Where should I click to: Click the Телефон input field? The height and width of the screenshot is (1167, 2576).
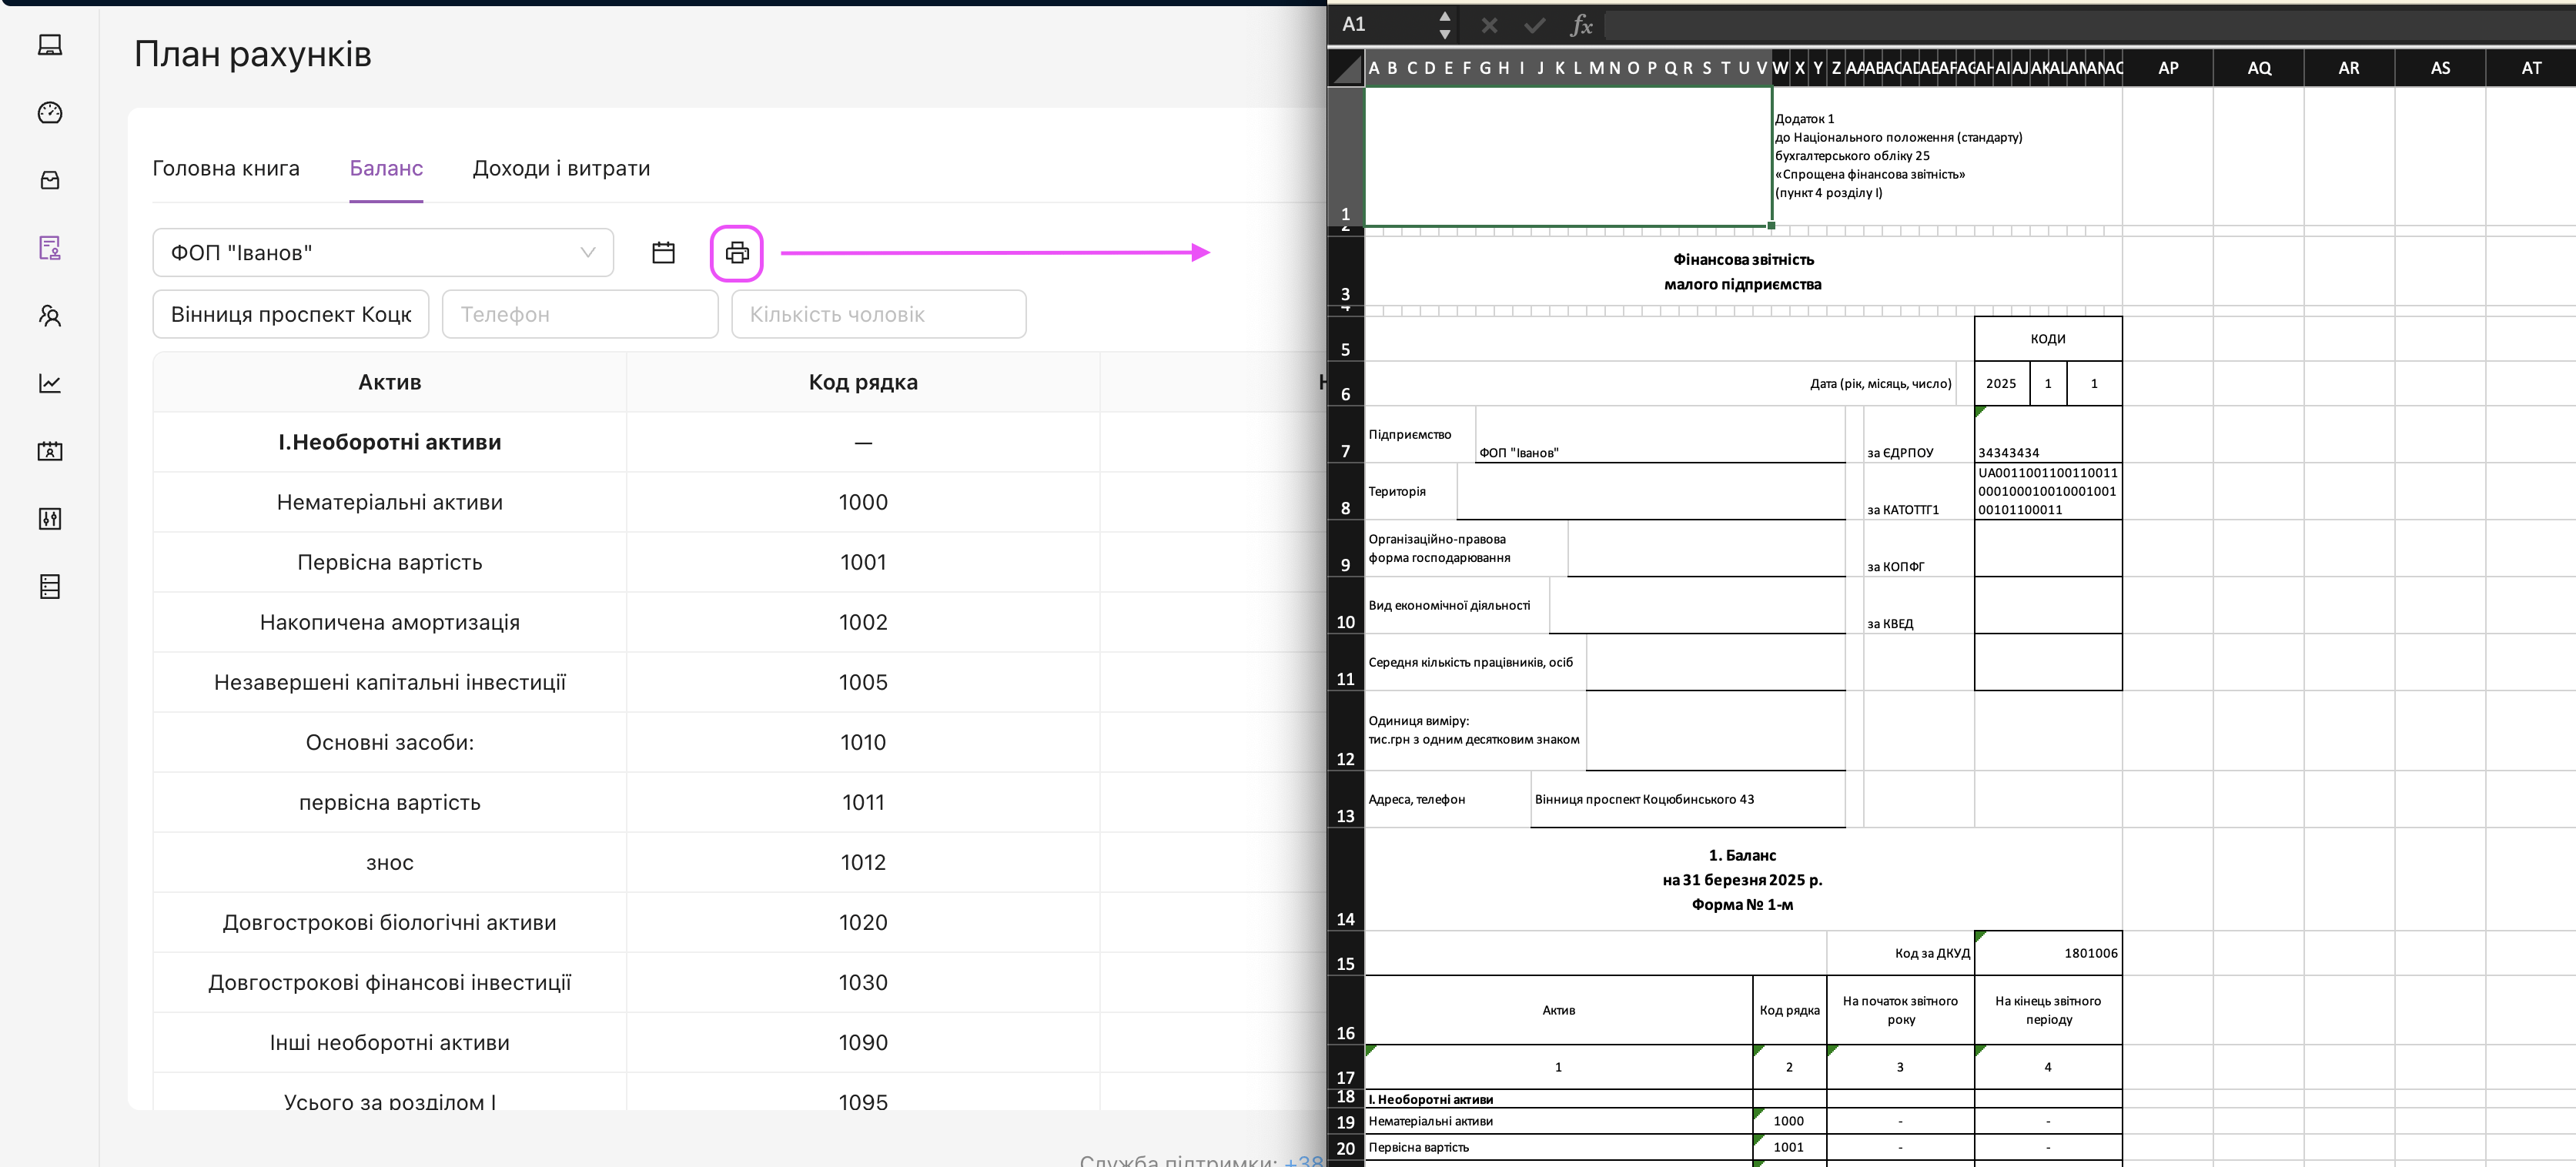[580, 314]
